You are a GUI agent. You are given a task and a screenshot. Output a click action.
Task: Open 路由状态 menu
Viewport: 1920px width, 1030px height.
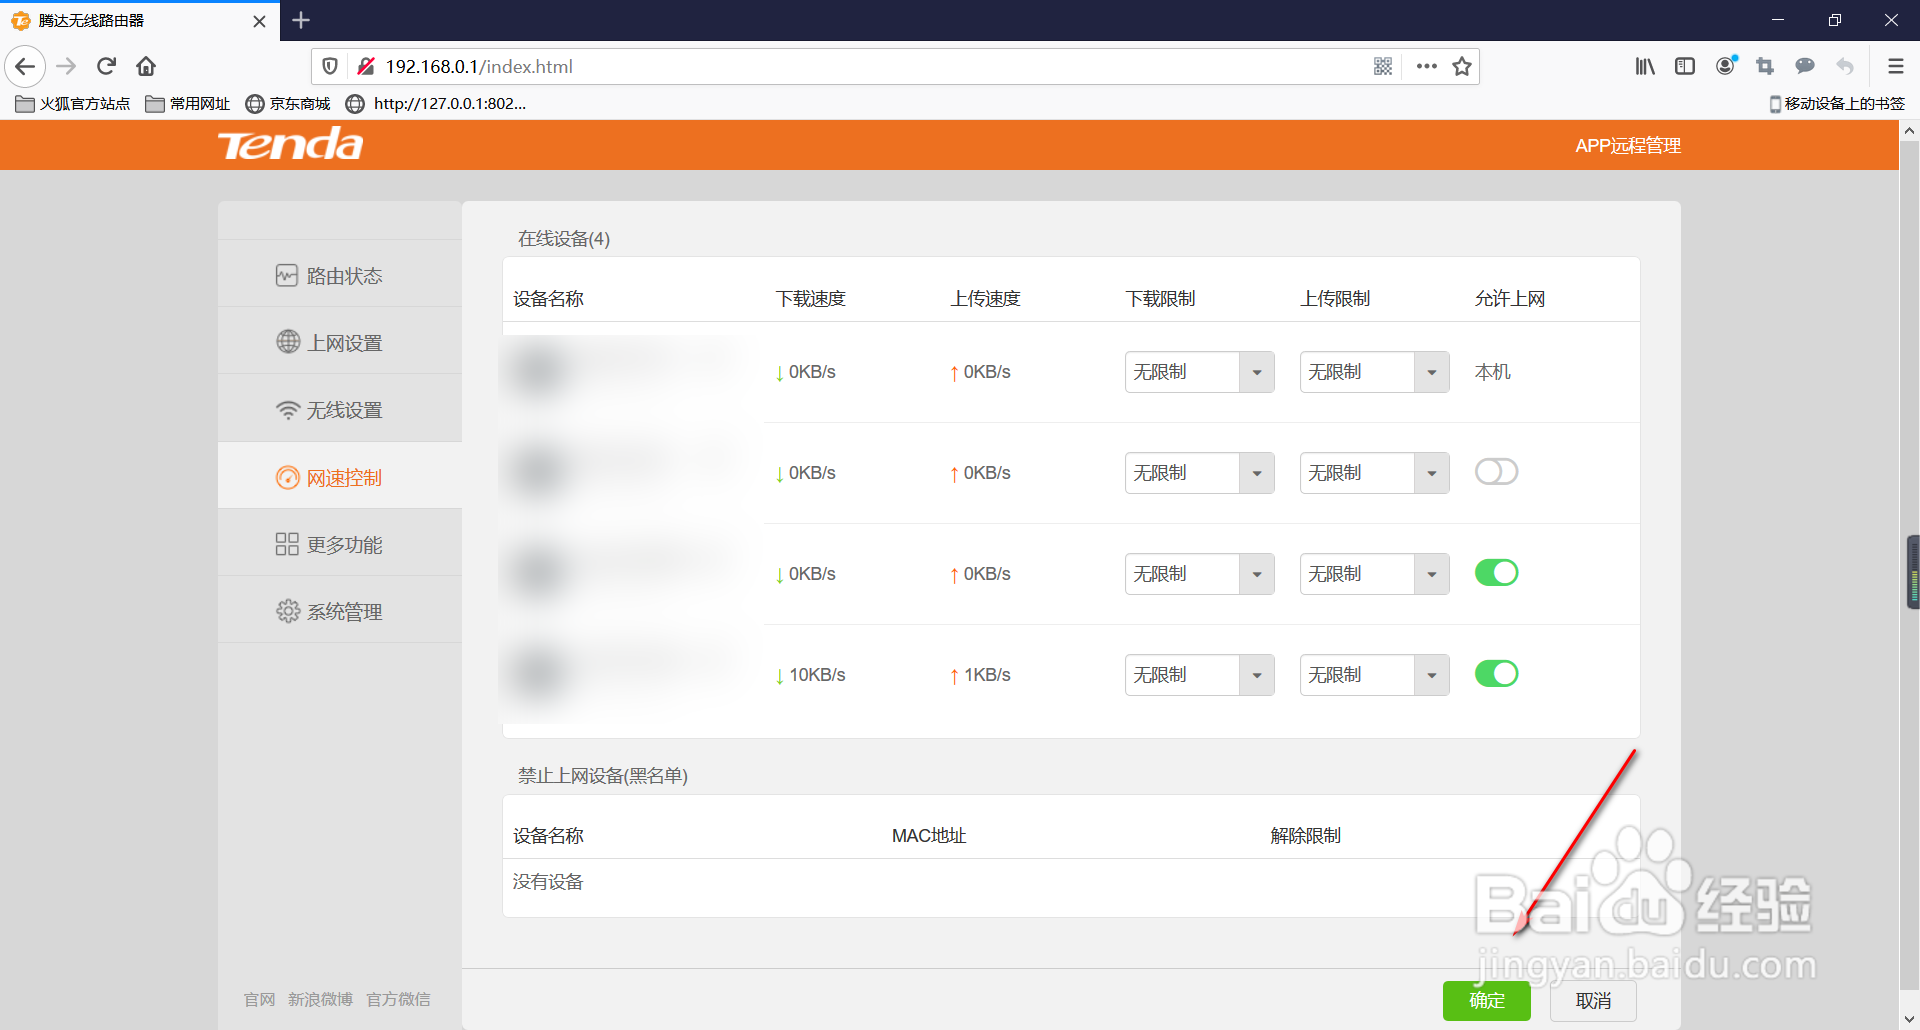click(x=340, y=275)
